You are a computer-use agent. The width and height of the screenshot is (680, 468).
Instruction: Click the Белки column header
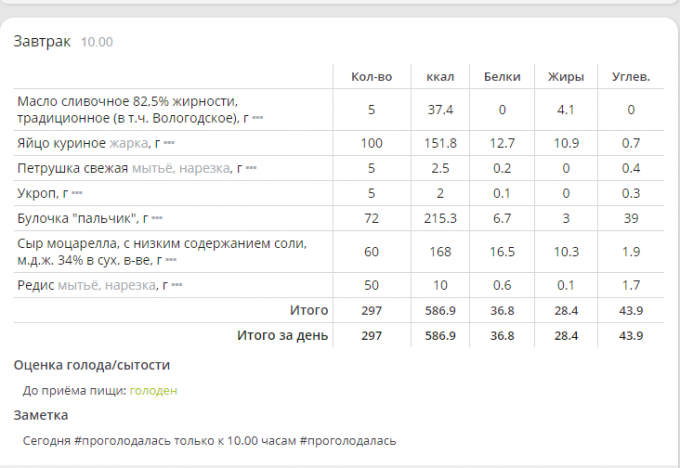502,77
